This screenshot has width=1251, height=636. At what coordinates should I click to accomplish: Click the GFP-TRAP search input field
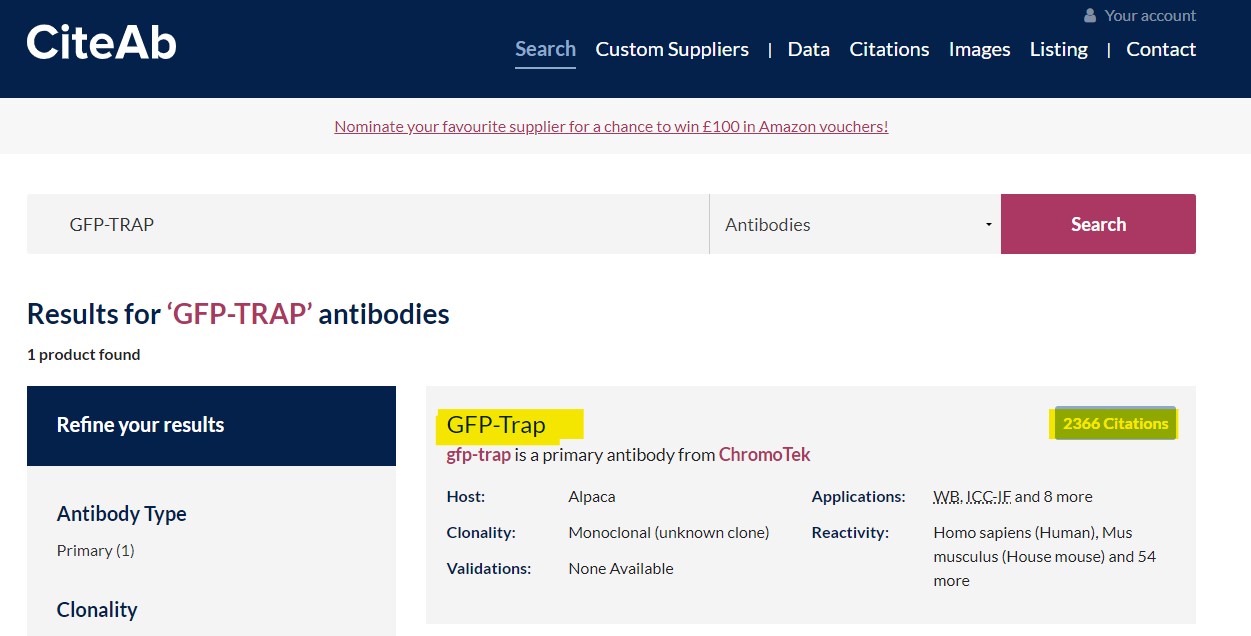click(368, 224)
